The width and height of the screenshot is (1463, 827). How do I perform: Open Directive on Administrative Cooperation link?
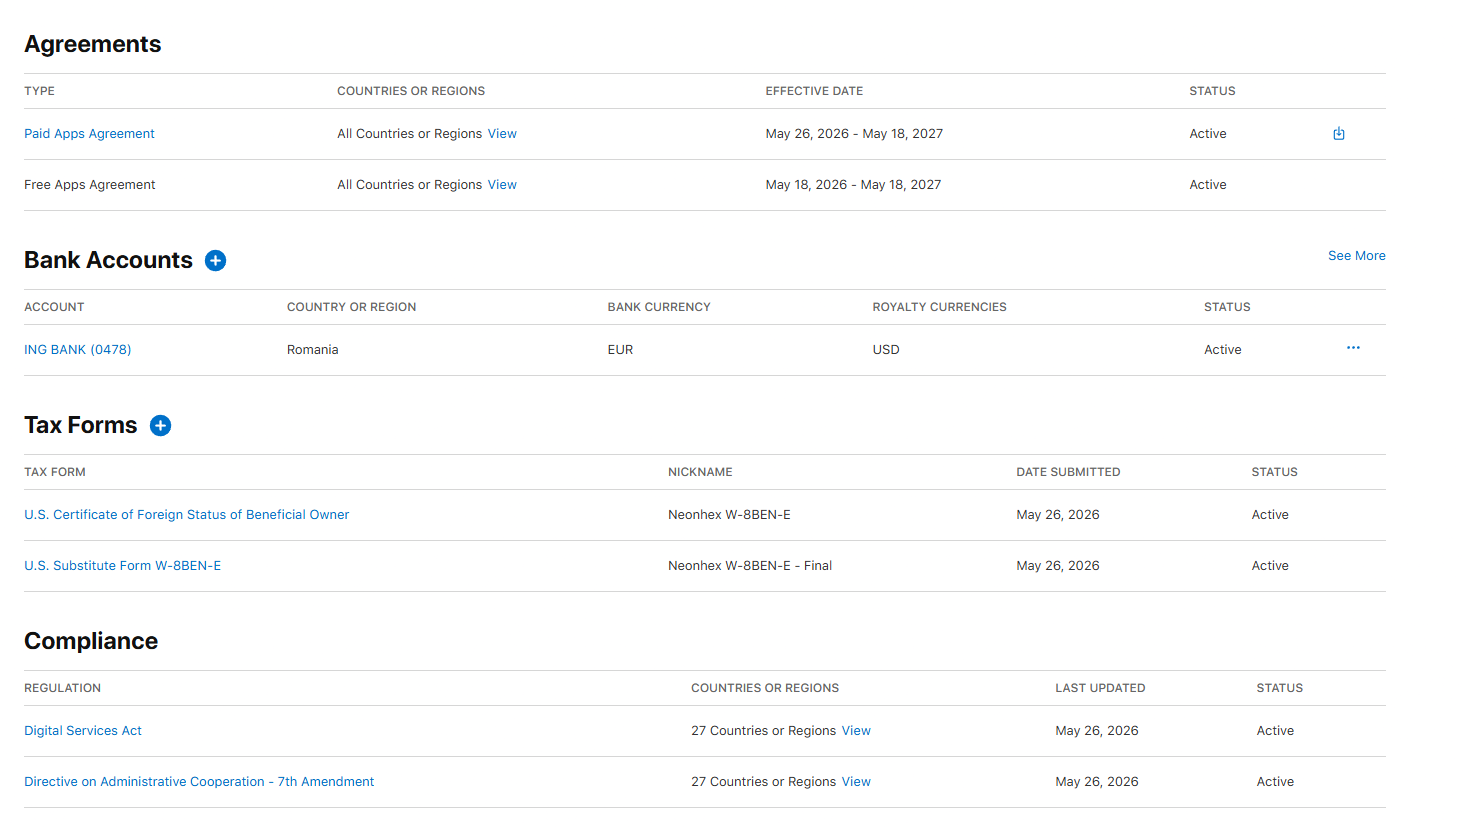point(199,782)
